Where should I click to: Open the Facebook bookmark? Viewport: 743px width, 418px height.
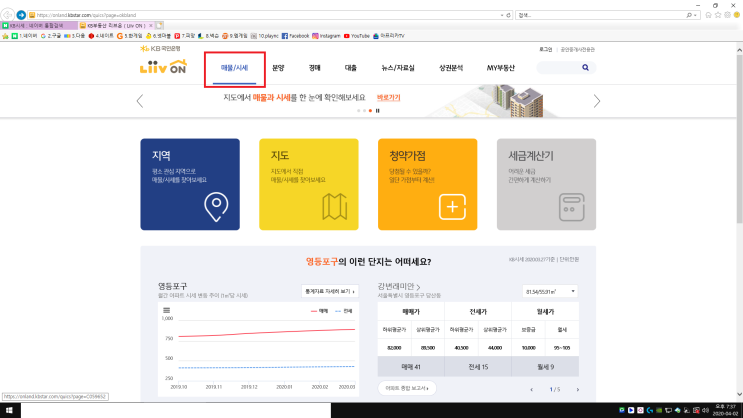pos(295,36)
